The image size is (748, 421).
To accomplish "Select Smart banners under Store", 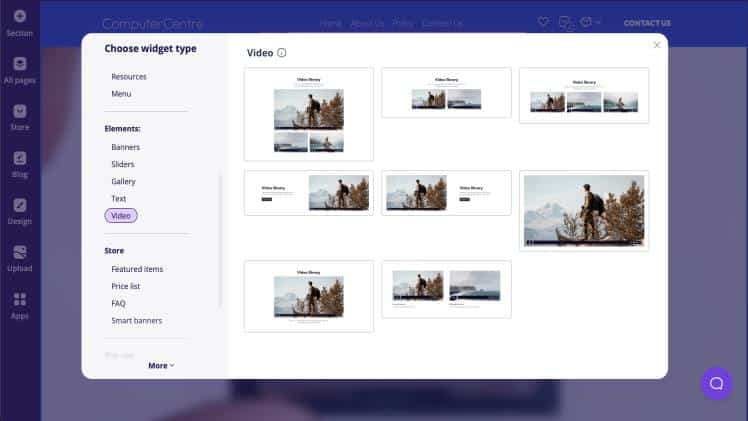I will 136,321.
